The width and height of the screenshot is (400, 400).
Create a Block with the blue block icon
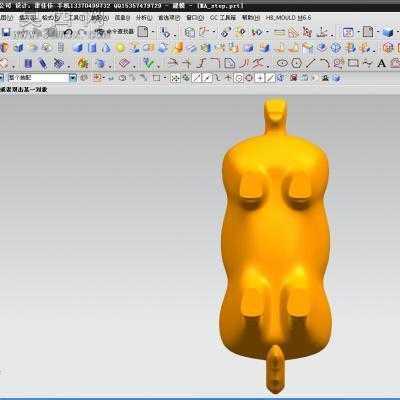(77, 48)
